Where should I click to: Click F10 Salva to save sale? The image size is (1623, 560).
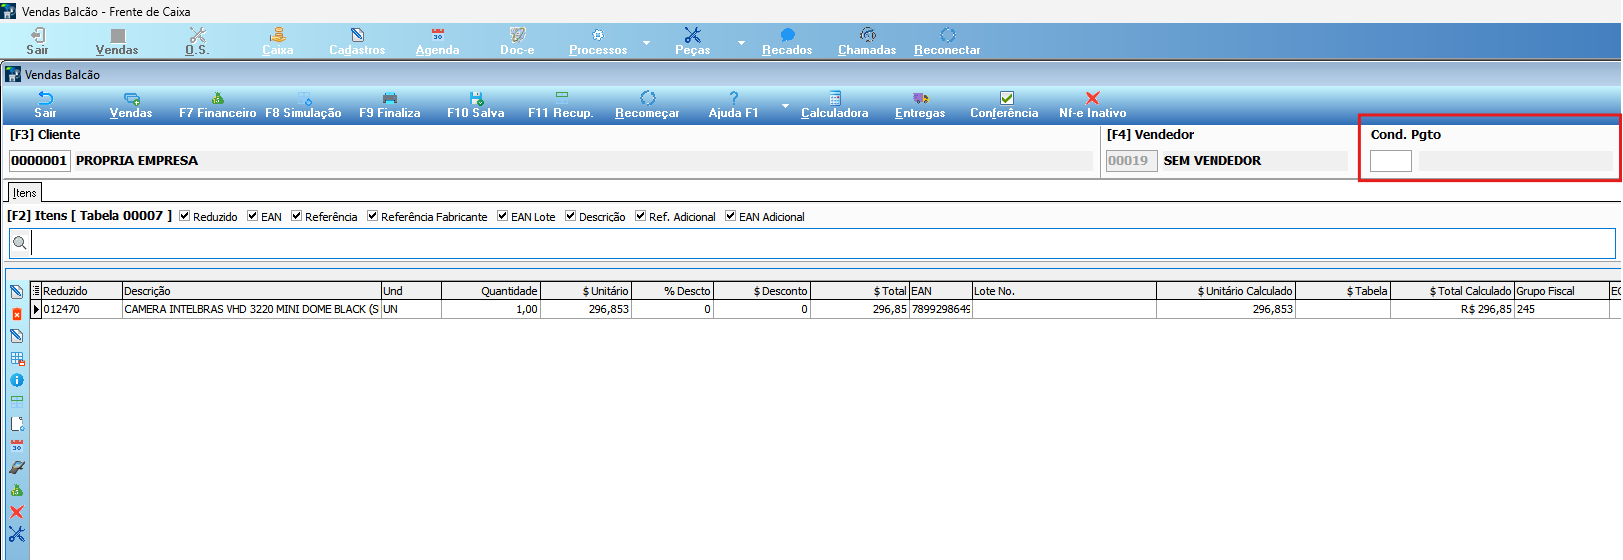click(475, 105)
